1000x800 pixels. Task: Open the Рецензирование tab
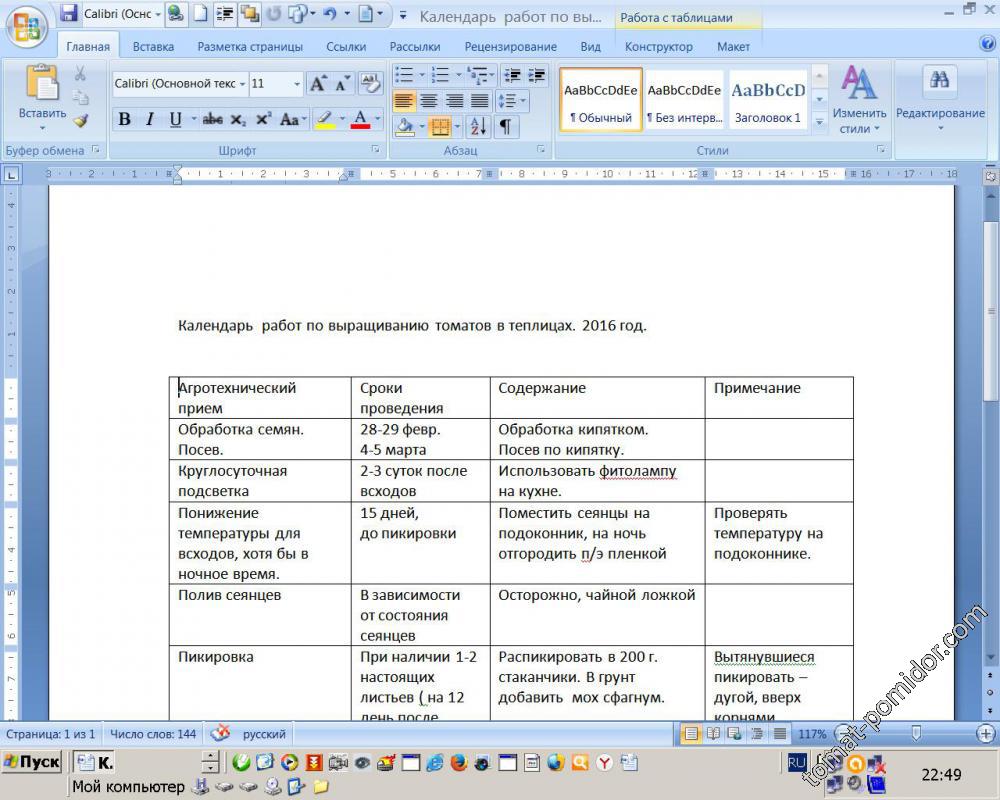(x=511, y=47)
